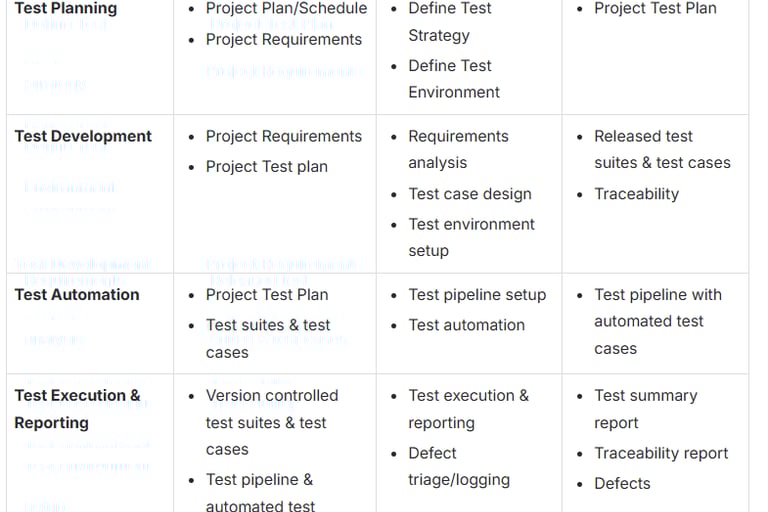Select the Requirements analysis bullet item
The height and width of the screenshot is (512, 768).
pos(458,149)
